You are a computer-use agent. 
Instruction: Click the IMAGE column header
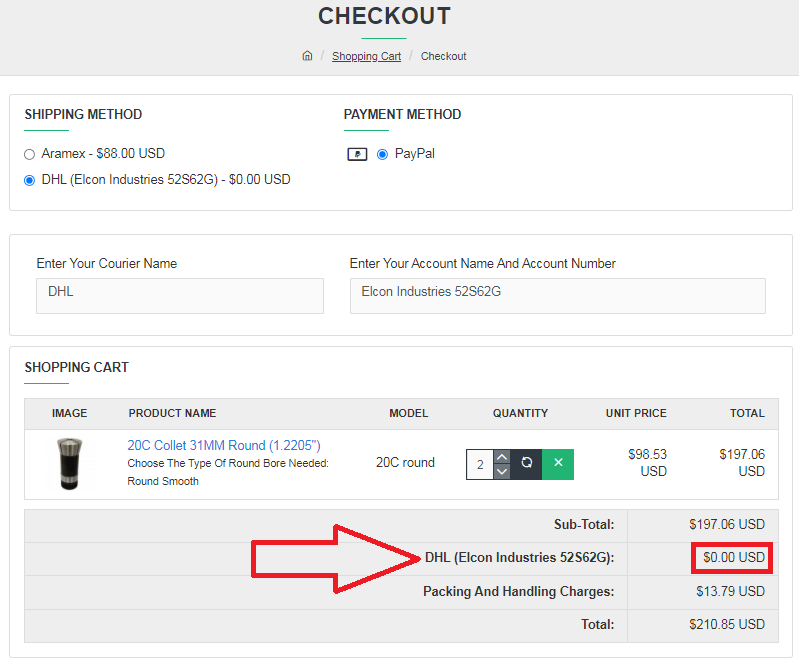click(69, 413)
